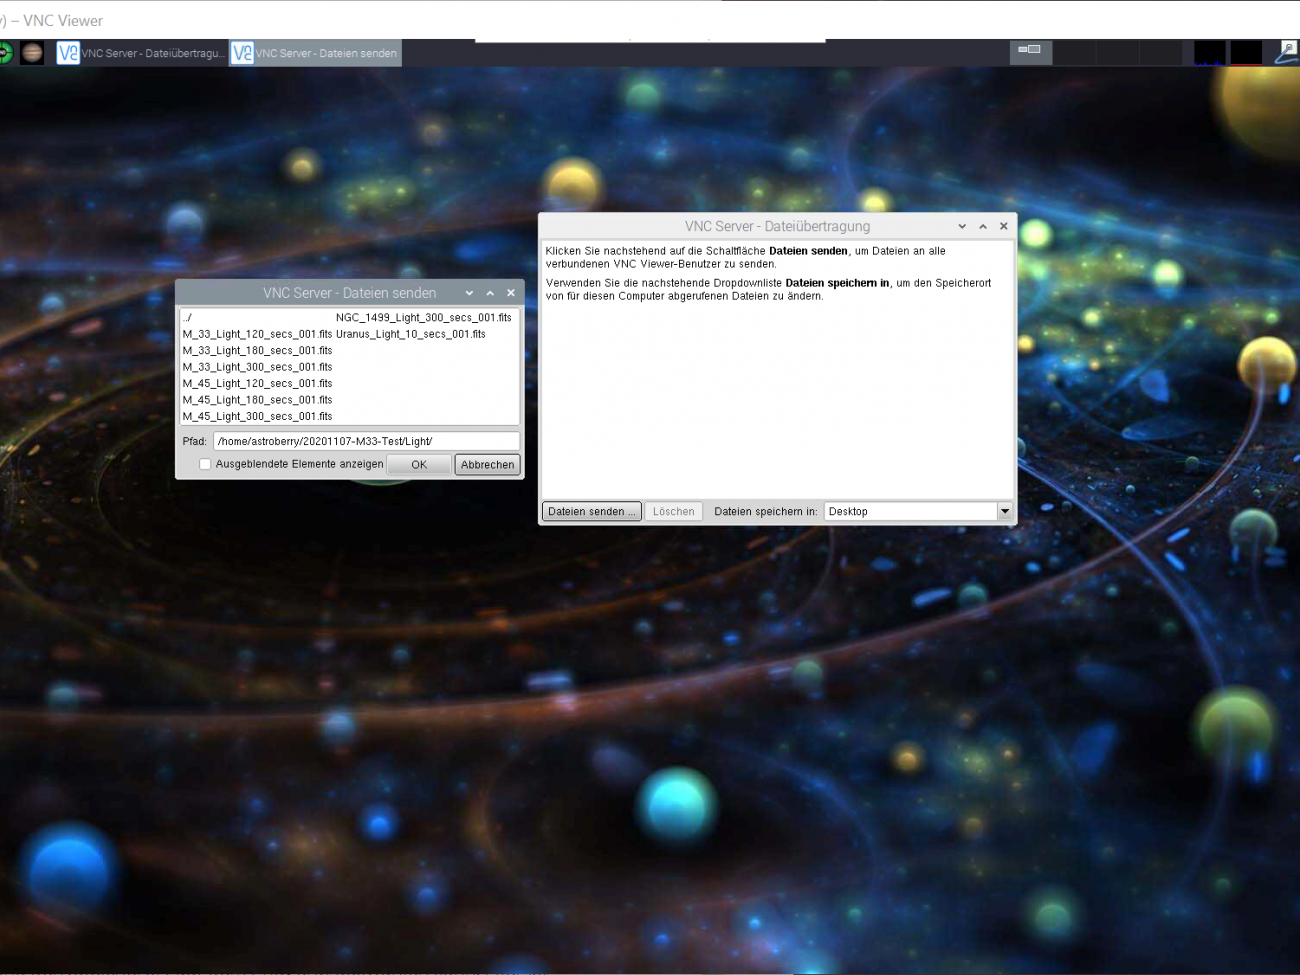Enable 'Ausgeblendete Elemente anzeigen' checkbox
Image resolution: width=1300 pixels, height=975 pixels.
click(205, 464)
